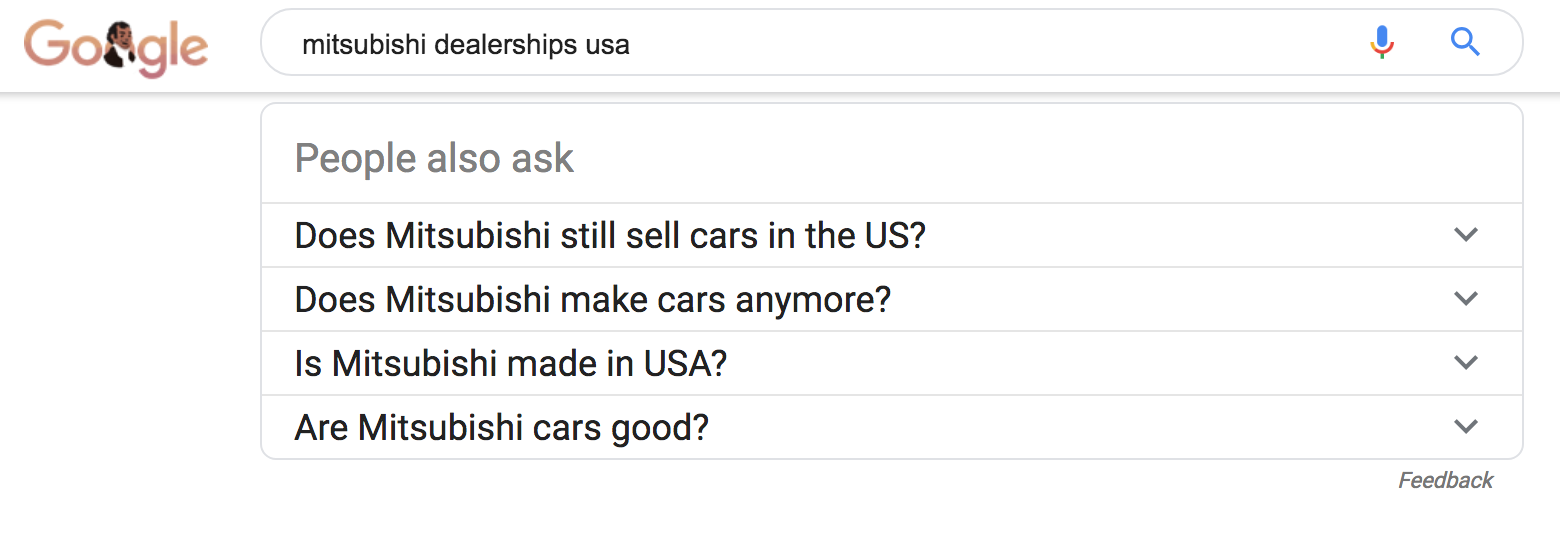The image size is (1560, 534).
Task: Open the "Does Mitsubishi make cars anymore?" question
Action: pyautogui.click(x=592, y=300)
